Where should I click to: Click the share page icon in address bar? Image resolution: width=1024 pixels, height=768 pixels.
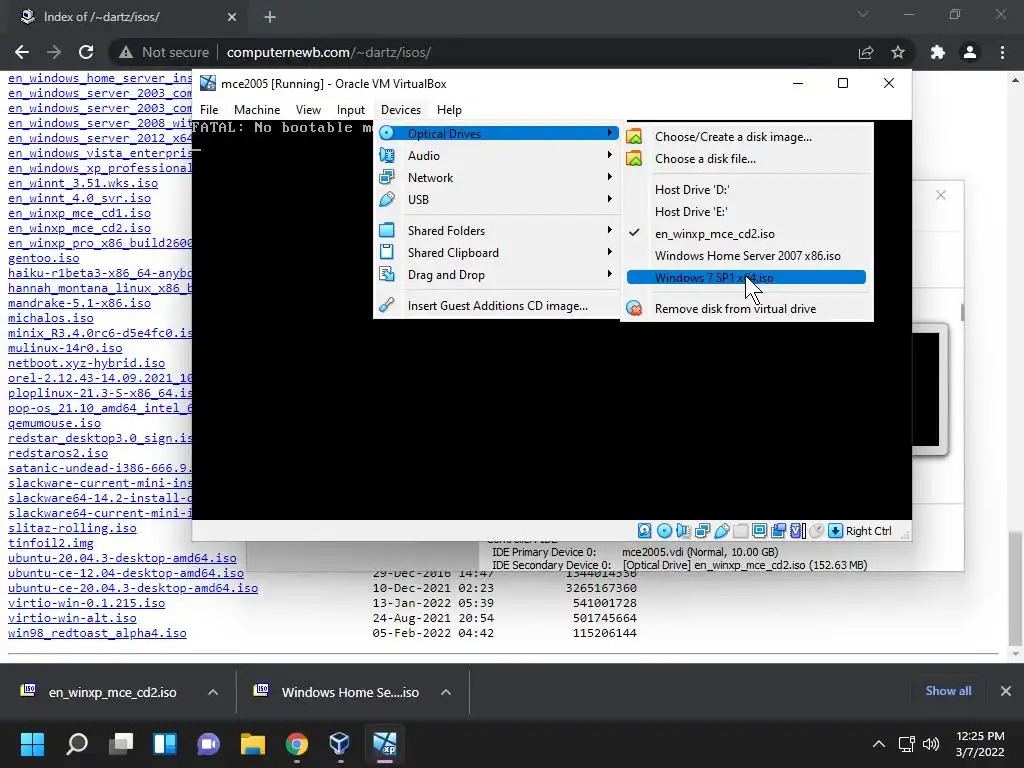866,52
